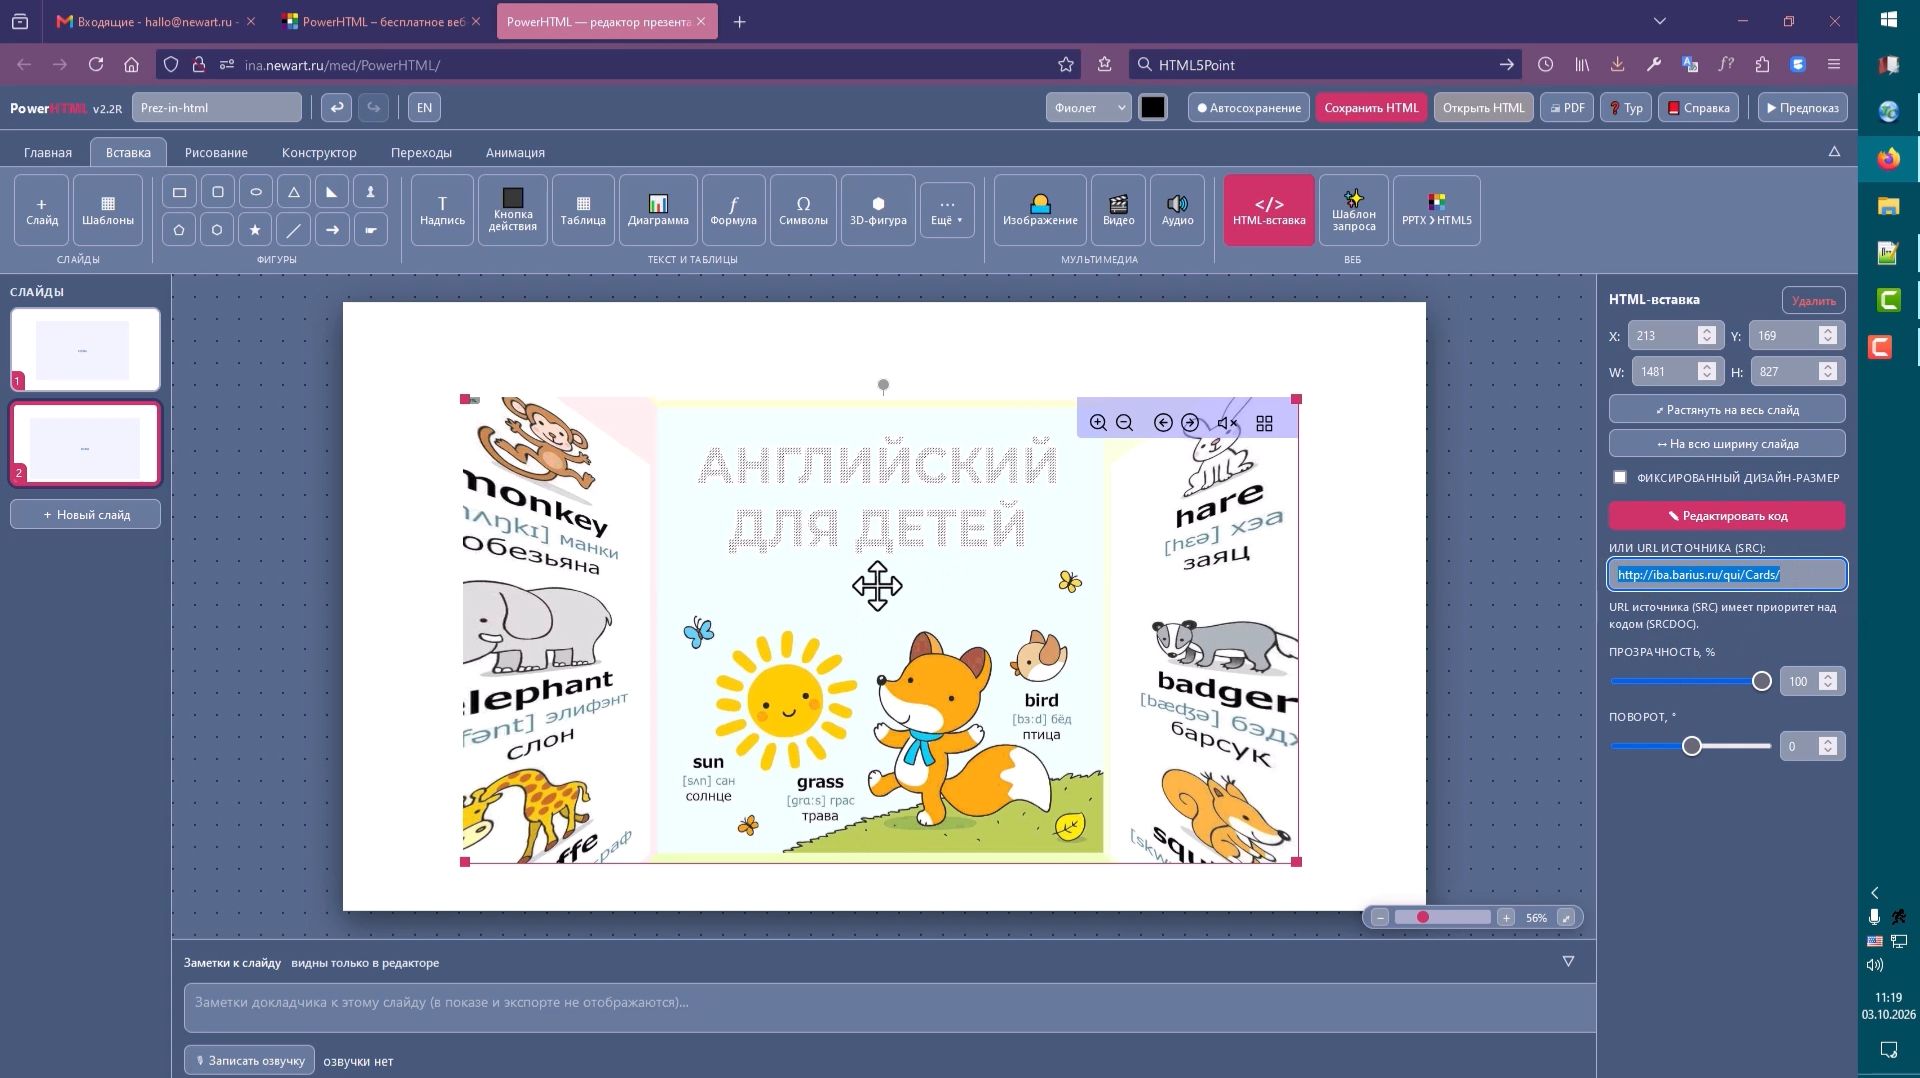Screen dimensions: 1920x1078
Task: Insert an Аудио file
Action: click(1177, 210)
